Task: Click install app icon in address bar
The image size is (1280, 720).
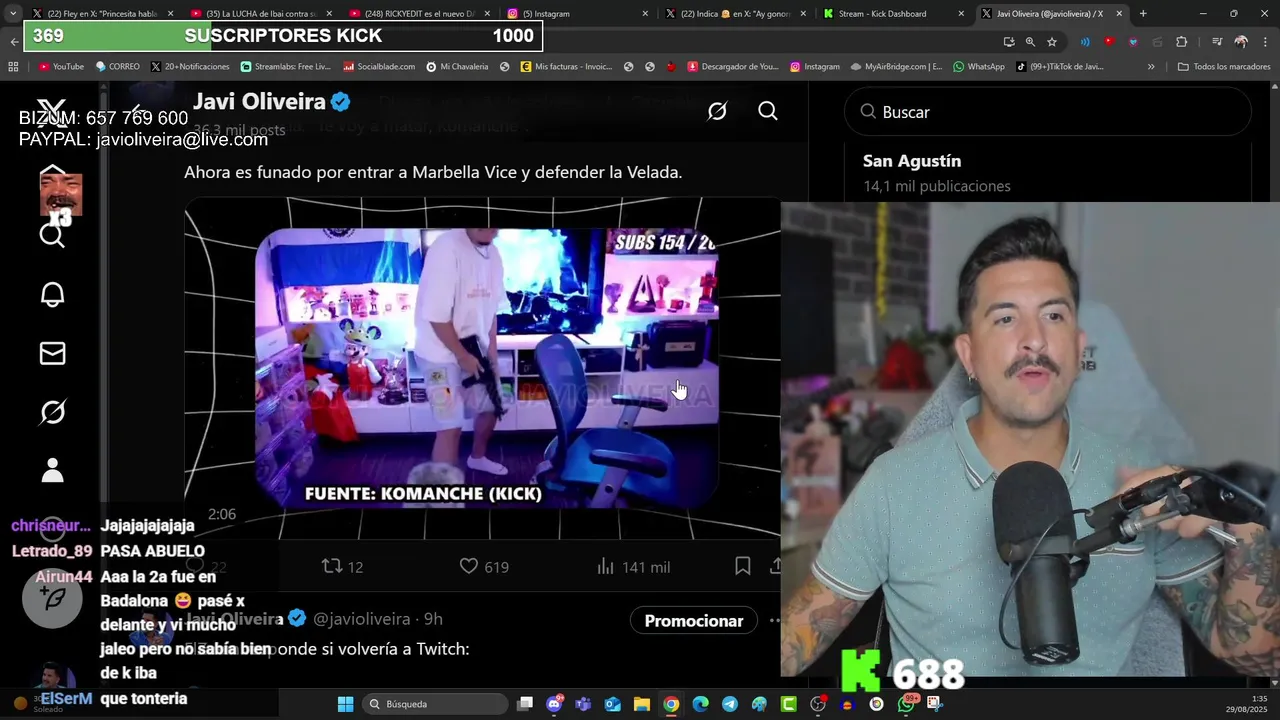Action: (1008, 41)
